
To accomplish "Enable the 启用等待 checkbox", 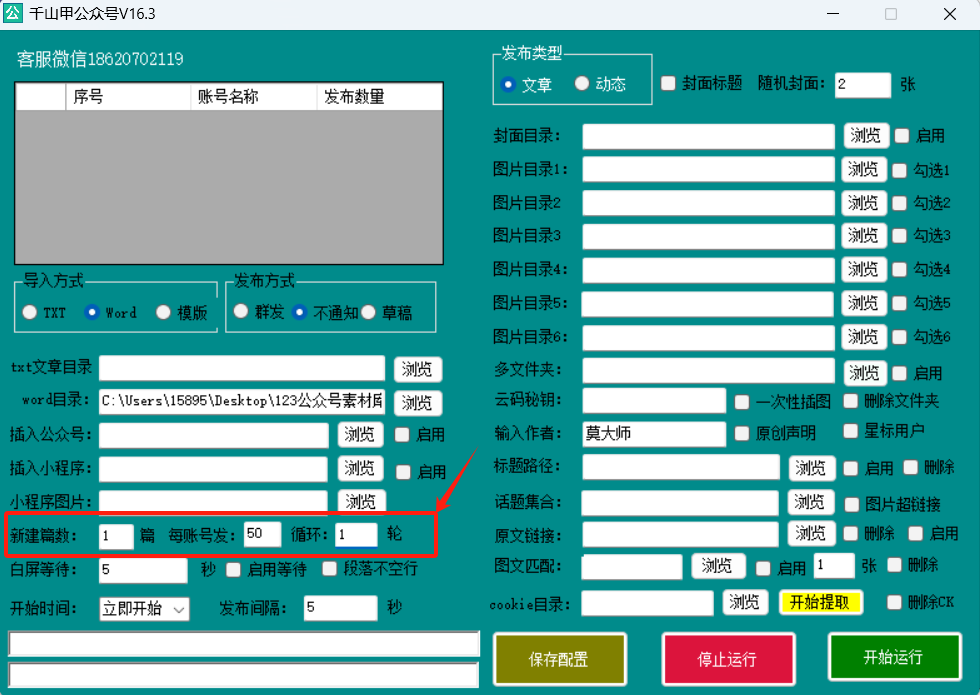I will pos(233,569).
